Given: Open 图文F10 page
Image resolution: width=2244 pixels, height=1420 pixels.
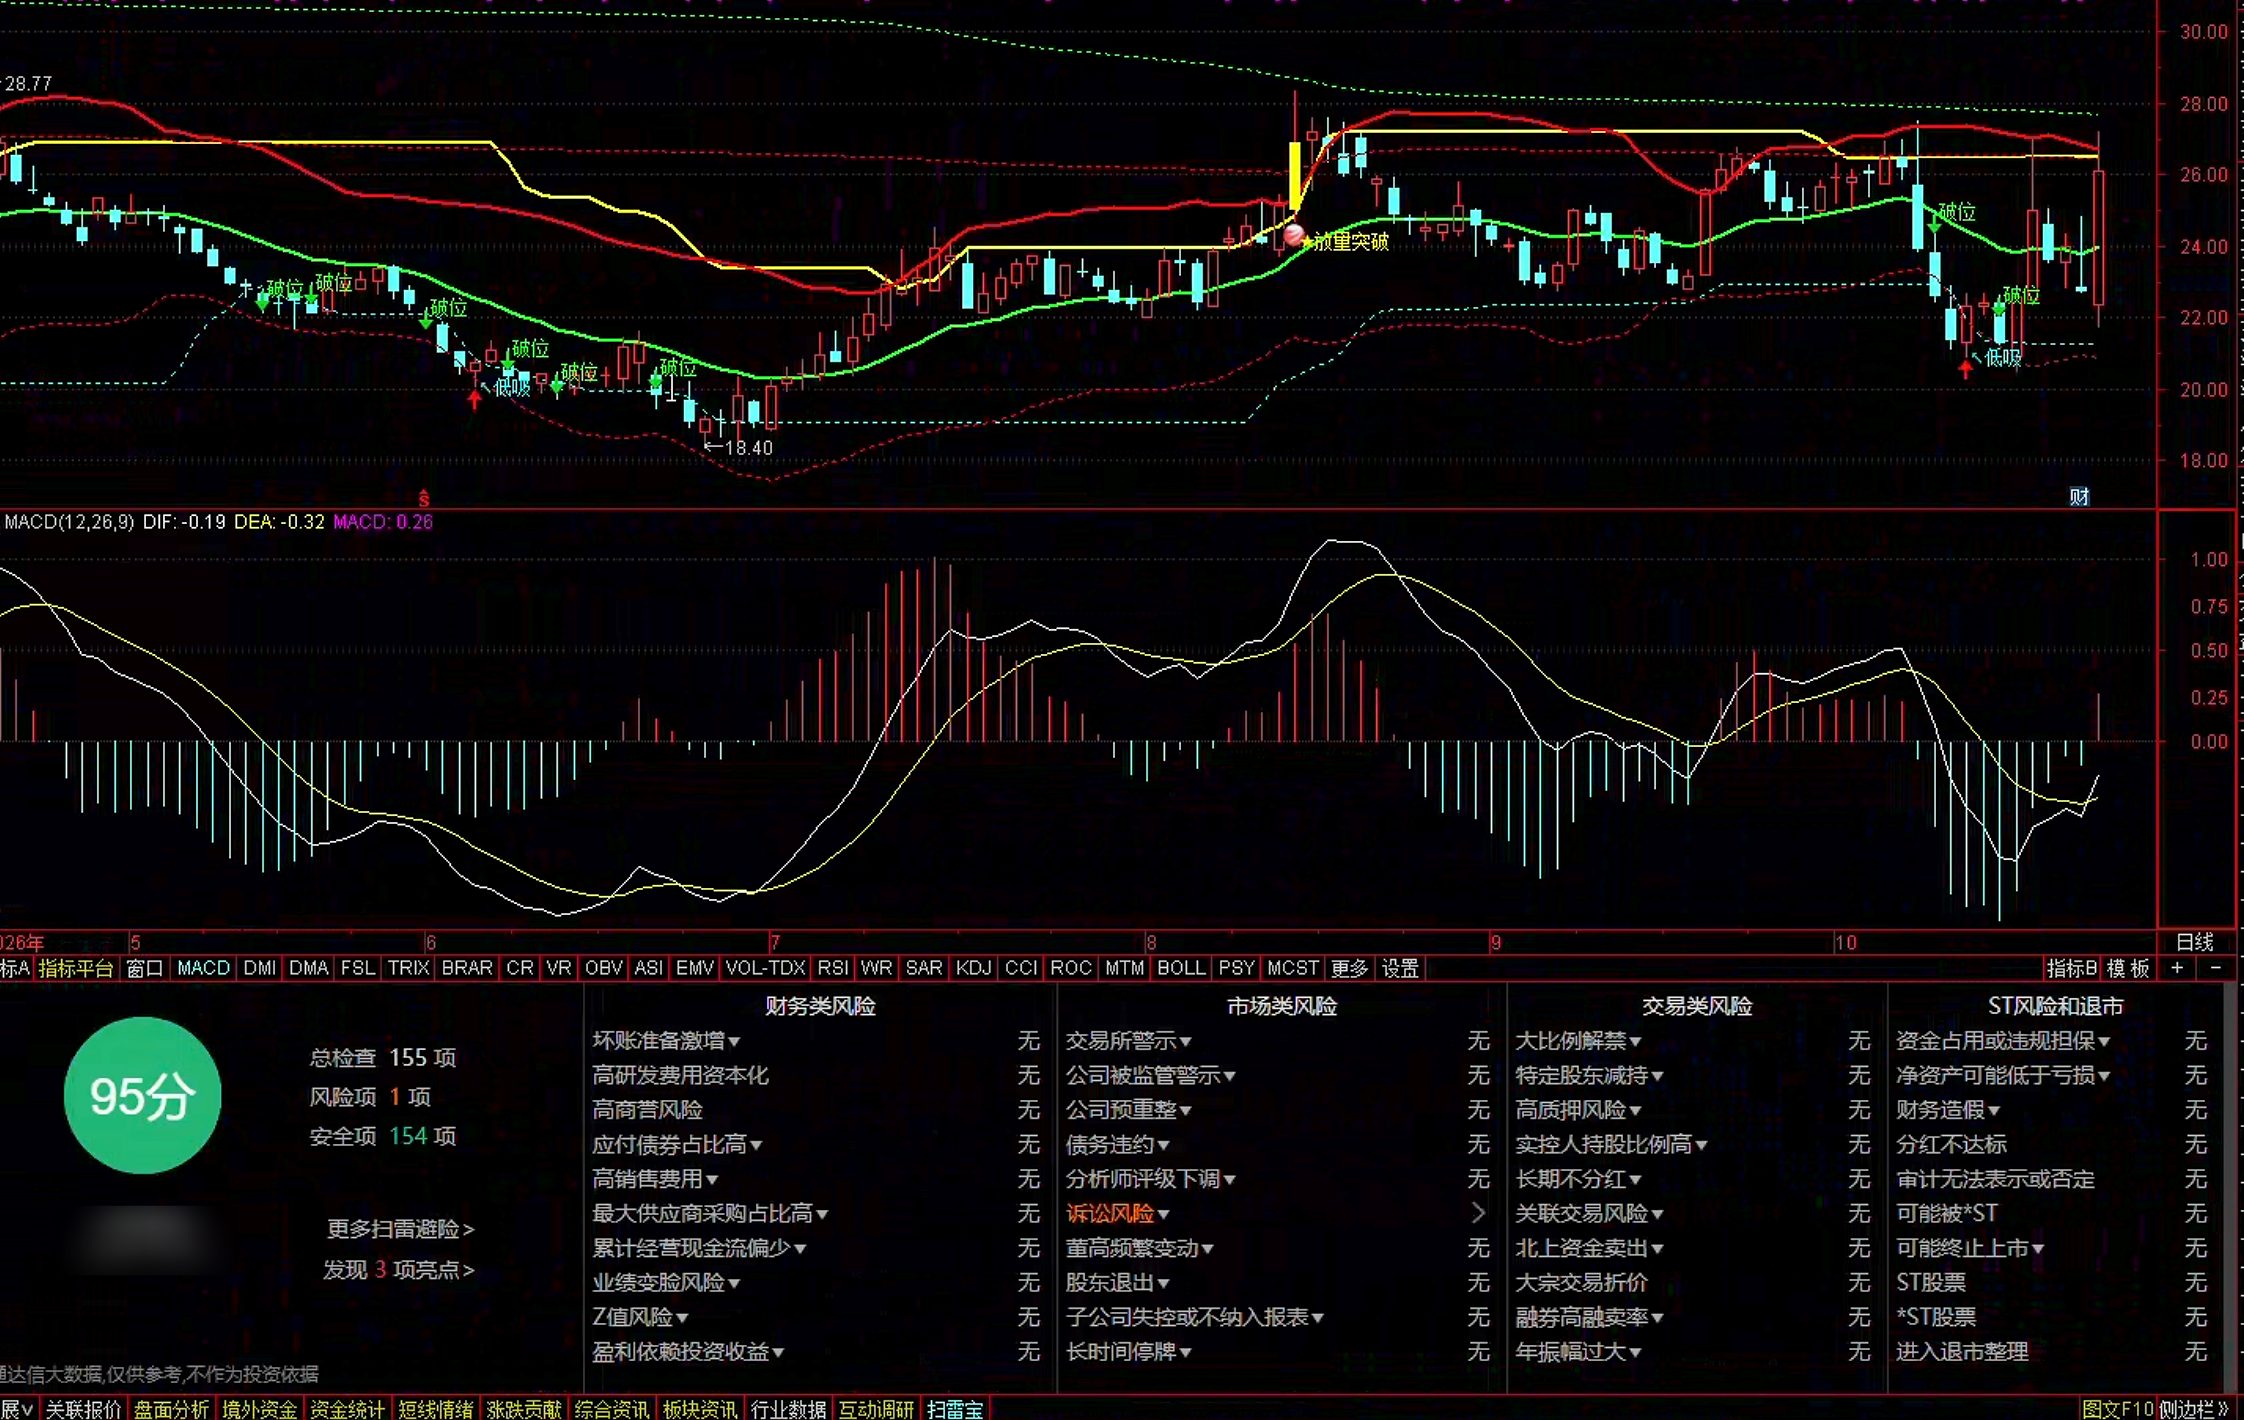Looking at the screenshot, I should click(x=2118, y=1409).
